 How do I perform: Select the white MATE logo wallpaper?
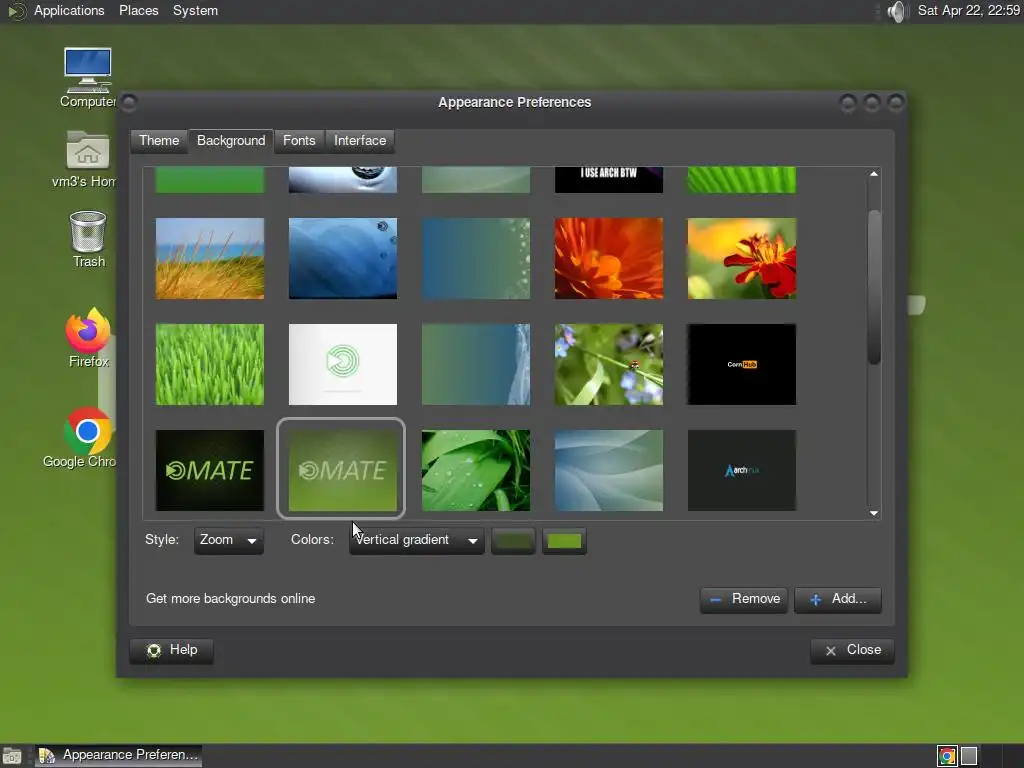click(x=343, y=364)
